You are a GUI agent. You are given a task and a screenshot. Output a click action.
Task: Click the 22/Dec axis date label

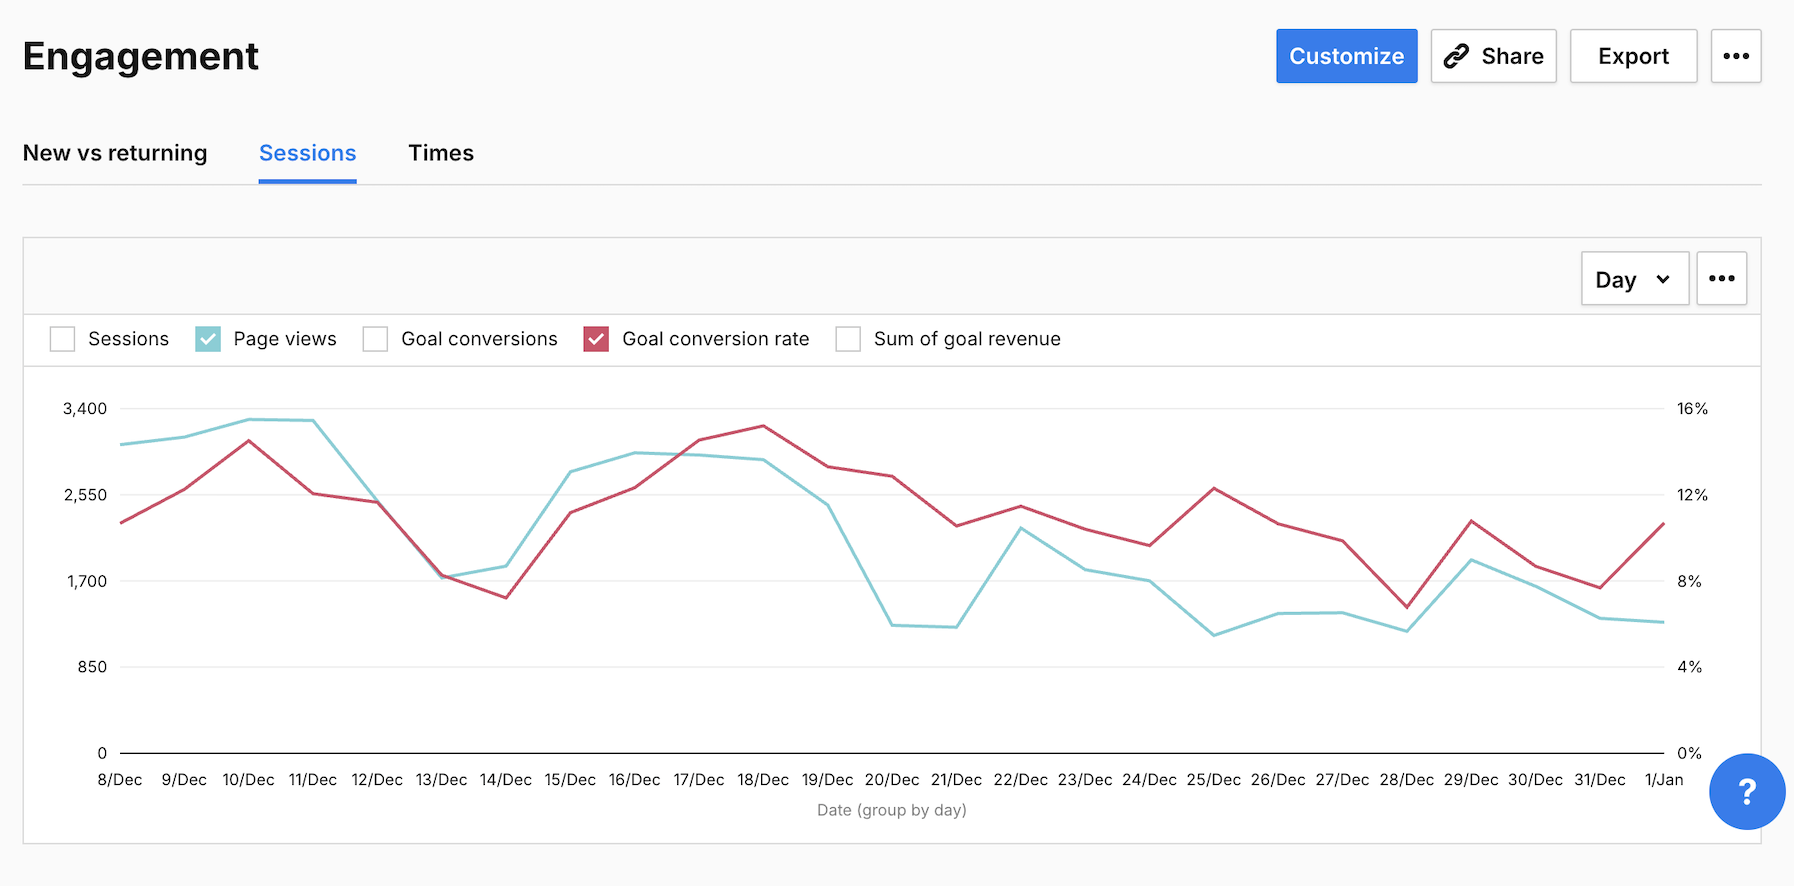[x=1020, y=780]
